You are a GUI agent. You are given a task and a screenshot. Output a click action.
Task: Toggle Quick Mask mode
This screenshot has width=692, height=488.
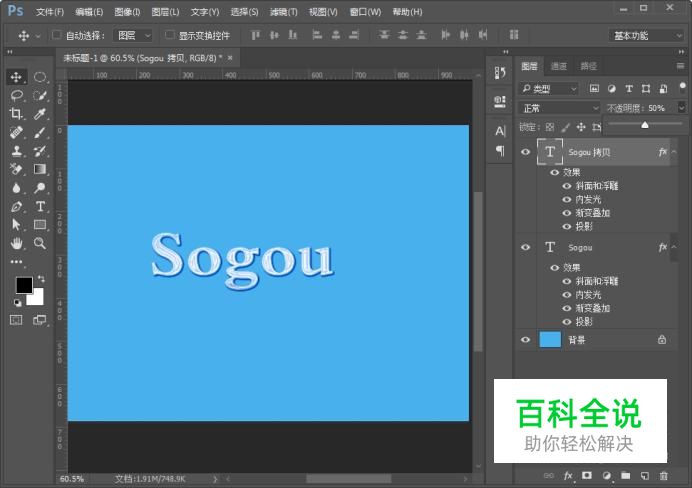16,320
